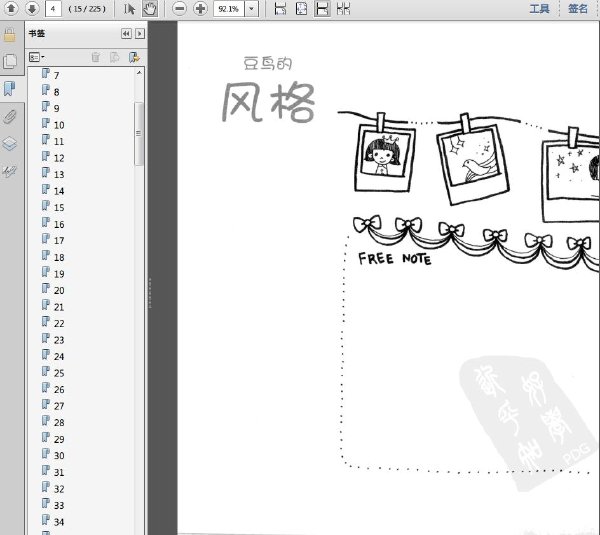Open bookmark 17

59,241
